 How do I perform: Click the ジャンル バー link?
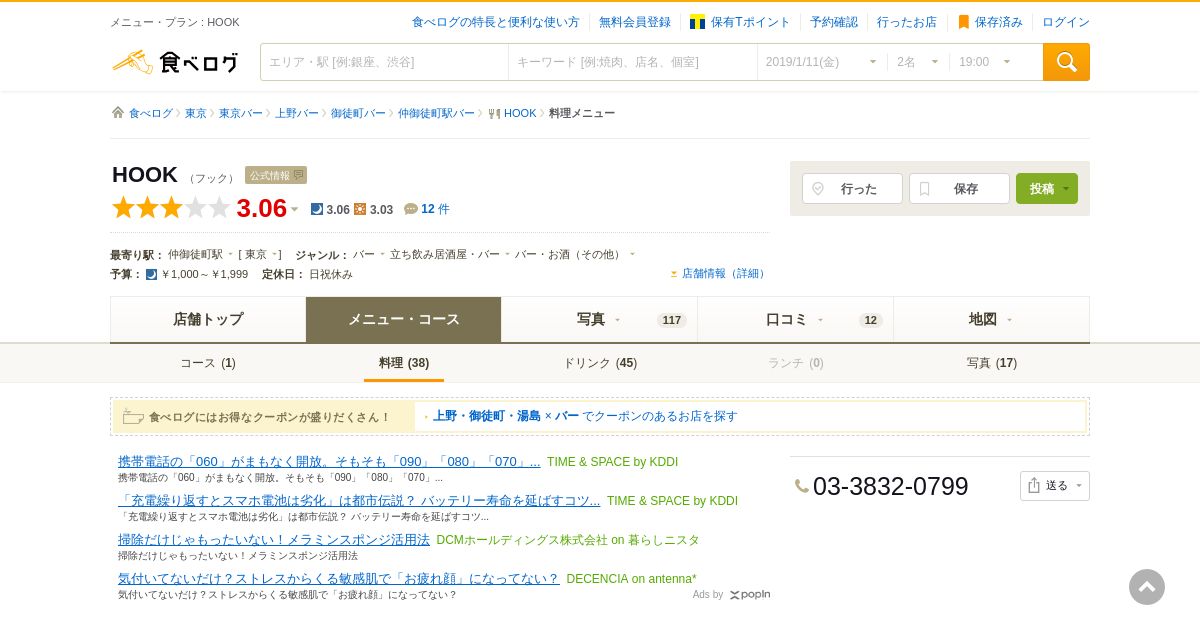tap(364, 254)
